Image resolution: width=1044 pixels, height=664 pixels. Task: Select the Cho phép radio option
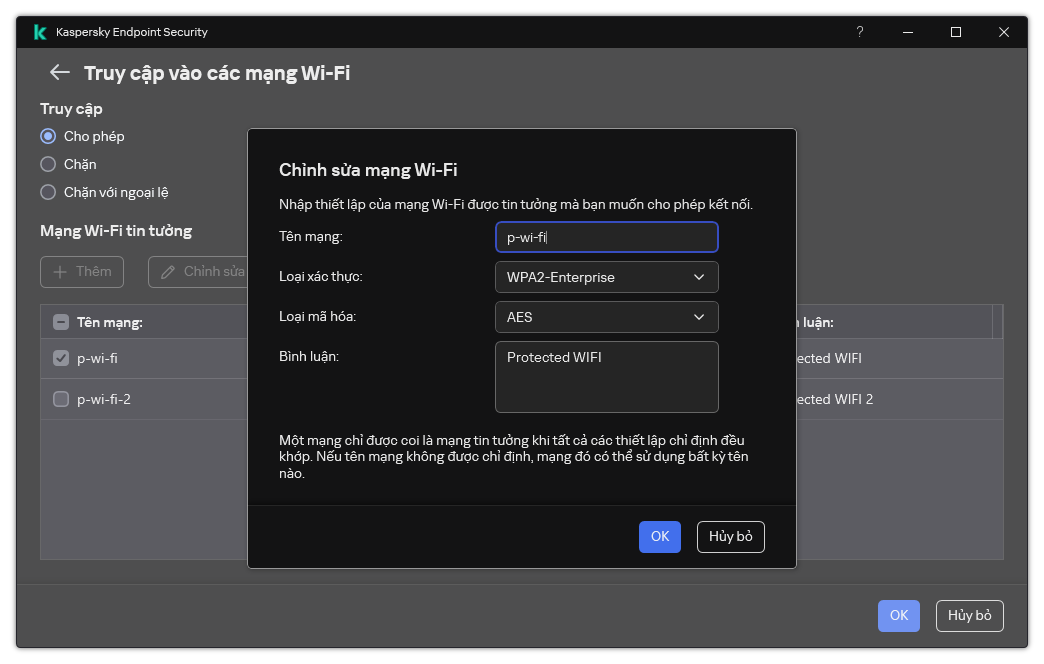tap(48, 136)
